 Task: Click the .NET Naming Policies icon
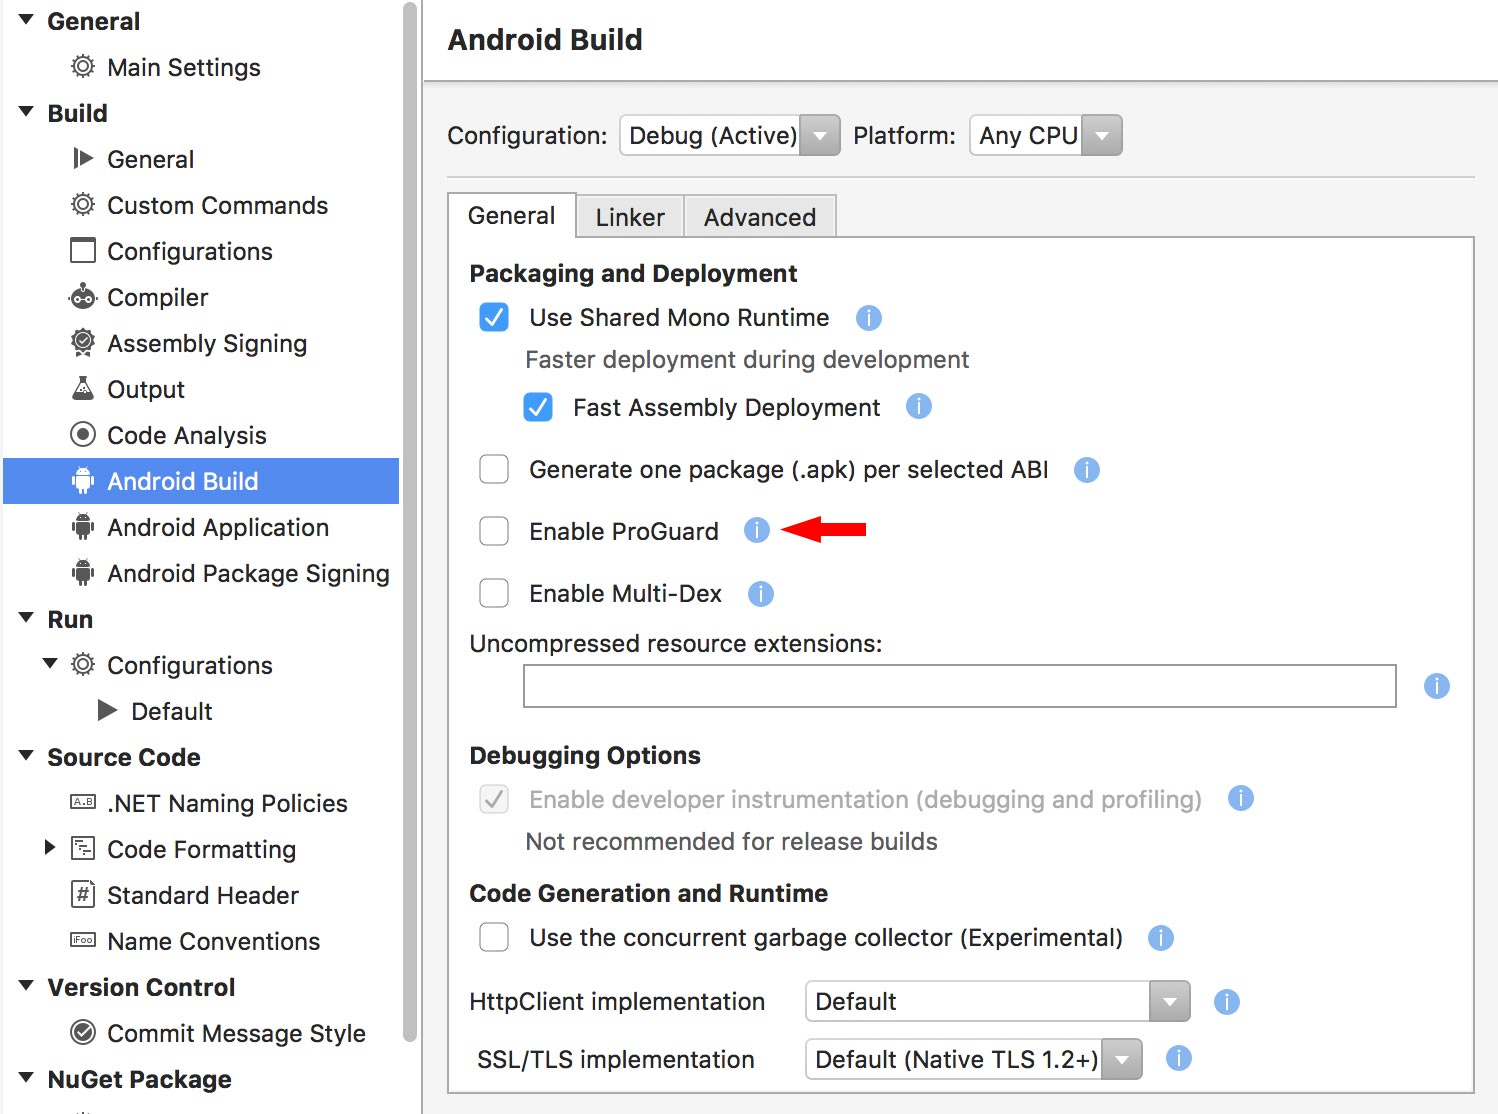(x=83, y=802)
